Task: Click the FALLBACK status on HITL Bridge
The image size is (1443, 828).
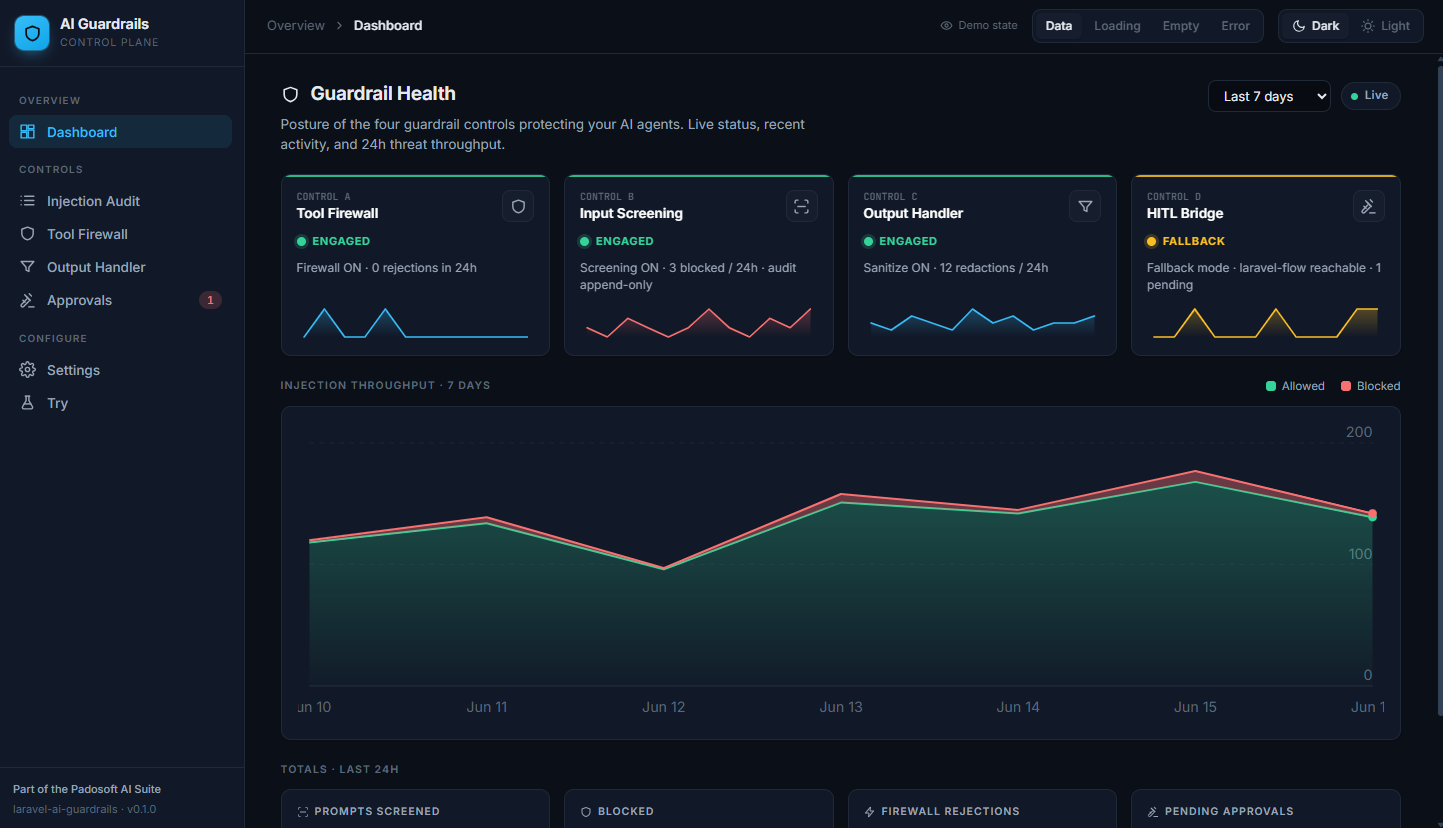Action: [x=1186, y=241]
